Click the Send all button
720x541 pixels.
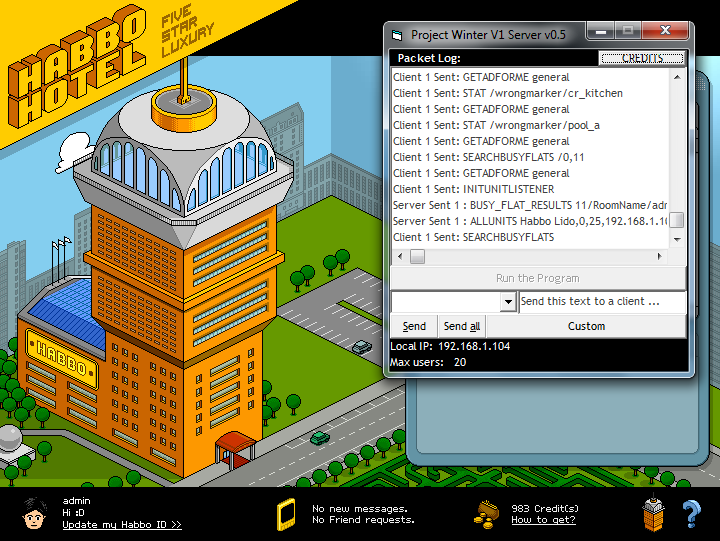[461, 326]
